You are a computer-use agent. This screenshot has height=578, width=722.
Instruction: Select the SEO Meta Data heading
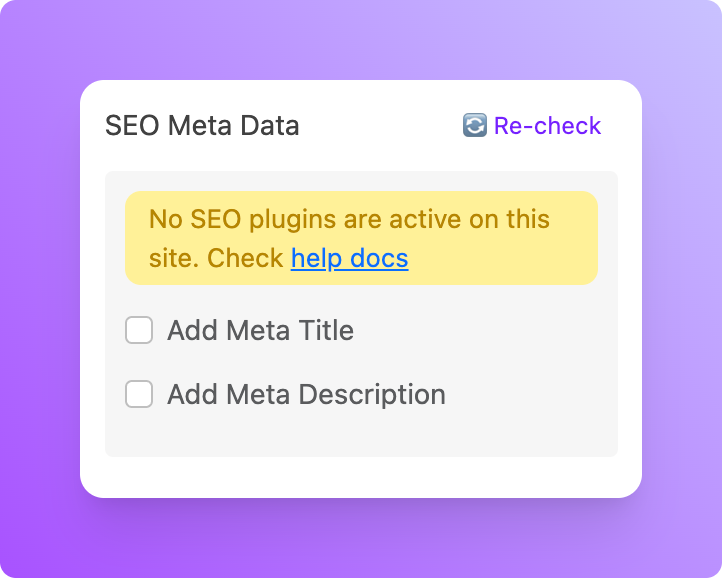coord(202,126)
